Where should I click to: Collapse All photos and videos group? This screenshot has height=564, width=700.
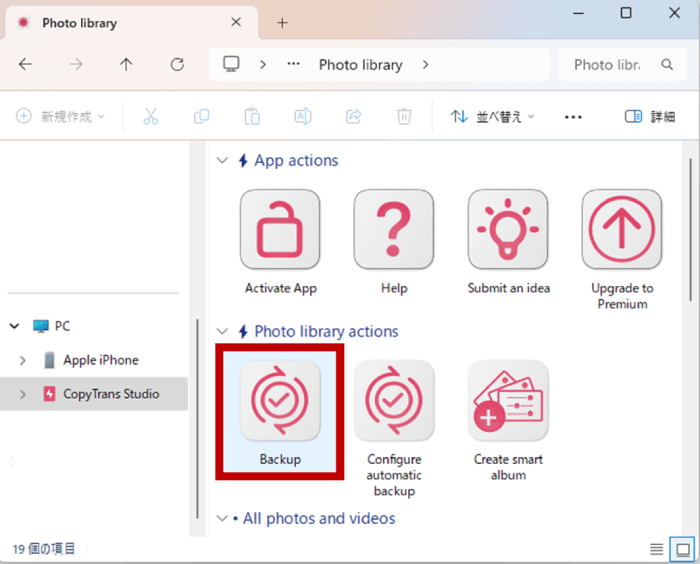(x=222, y=518)
